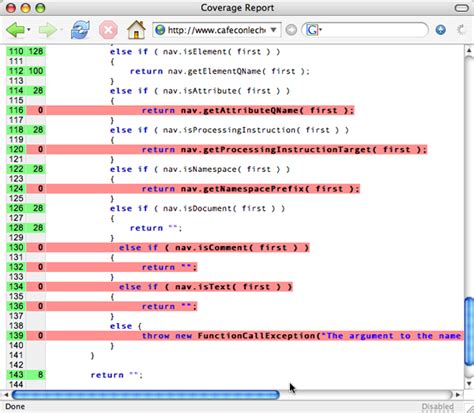The image size is (474, 413).
Task: Click the 'nav.isNamespace( first )' condition
Action: 226,169
